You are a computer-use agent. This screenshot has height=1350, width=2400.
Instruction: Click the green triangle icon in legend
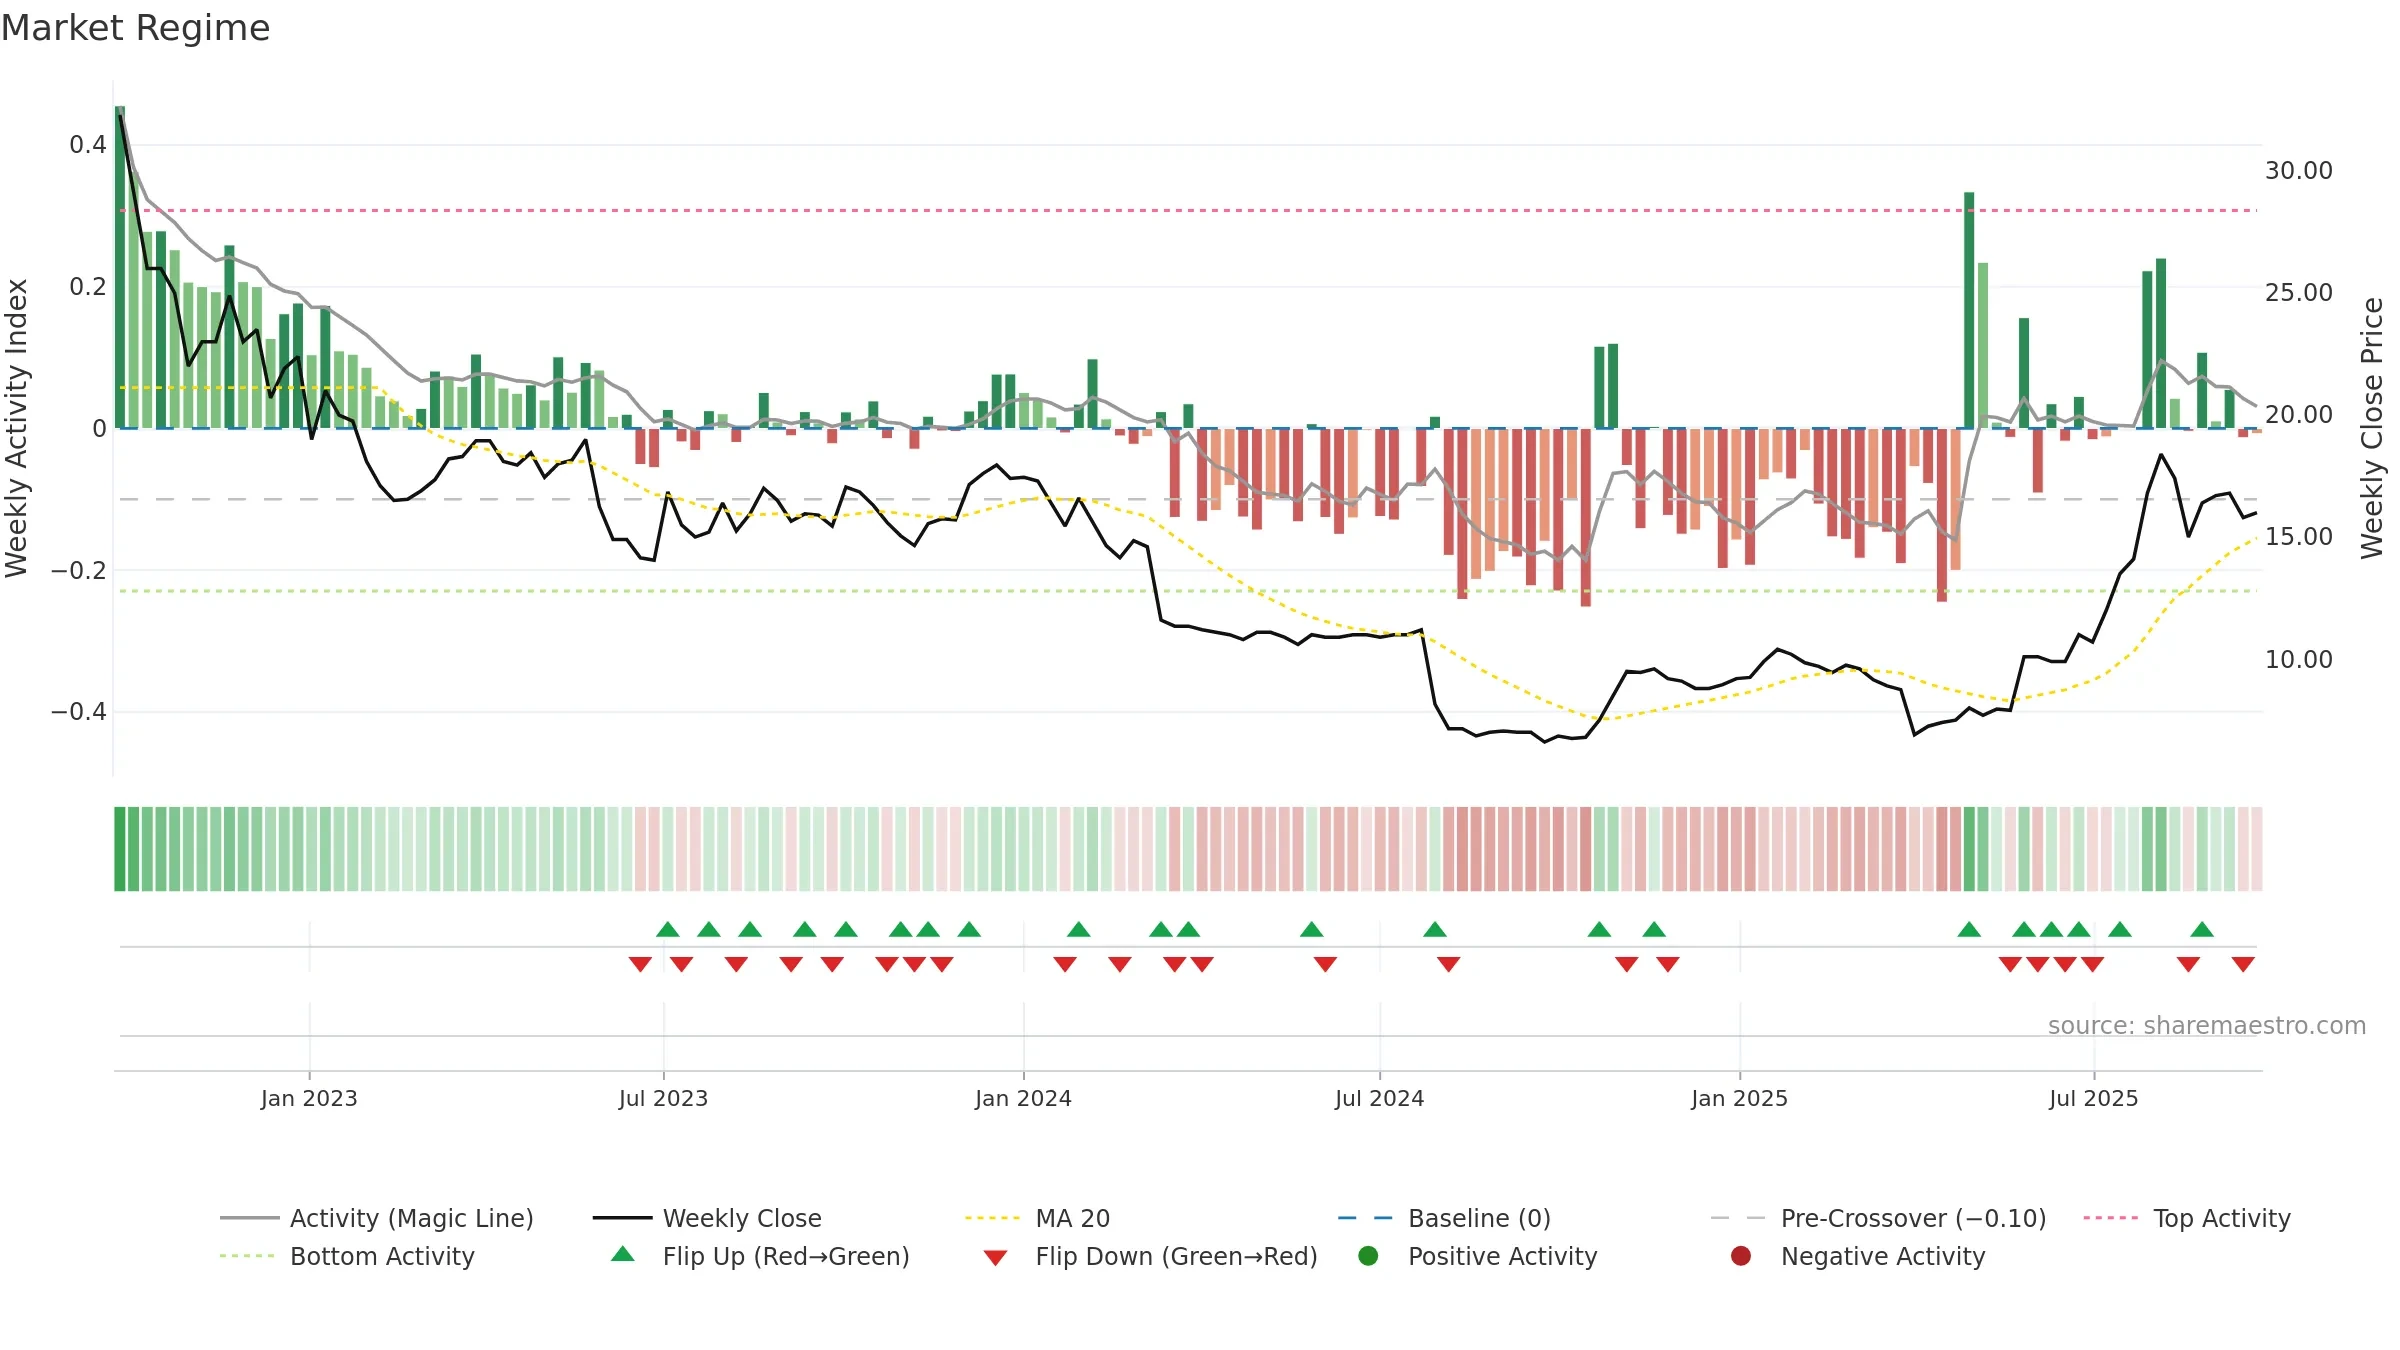coord(623,1254)
